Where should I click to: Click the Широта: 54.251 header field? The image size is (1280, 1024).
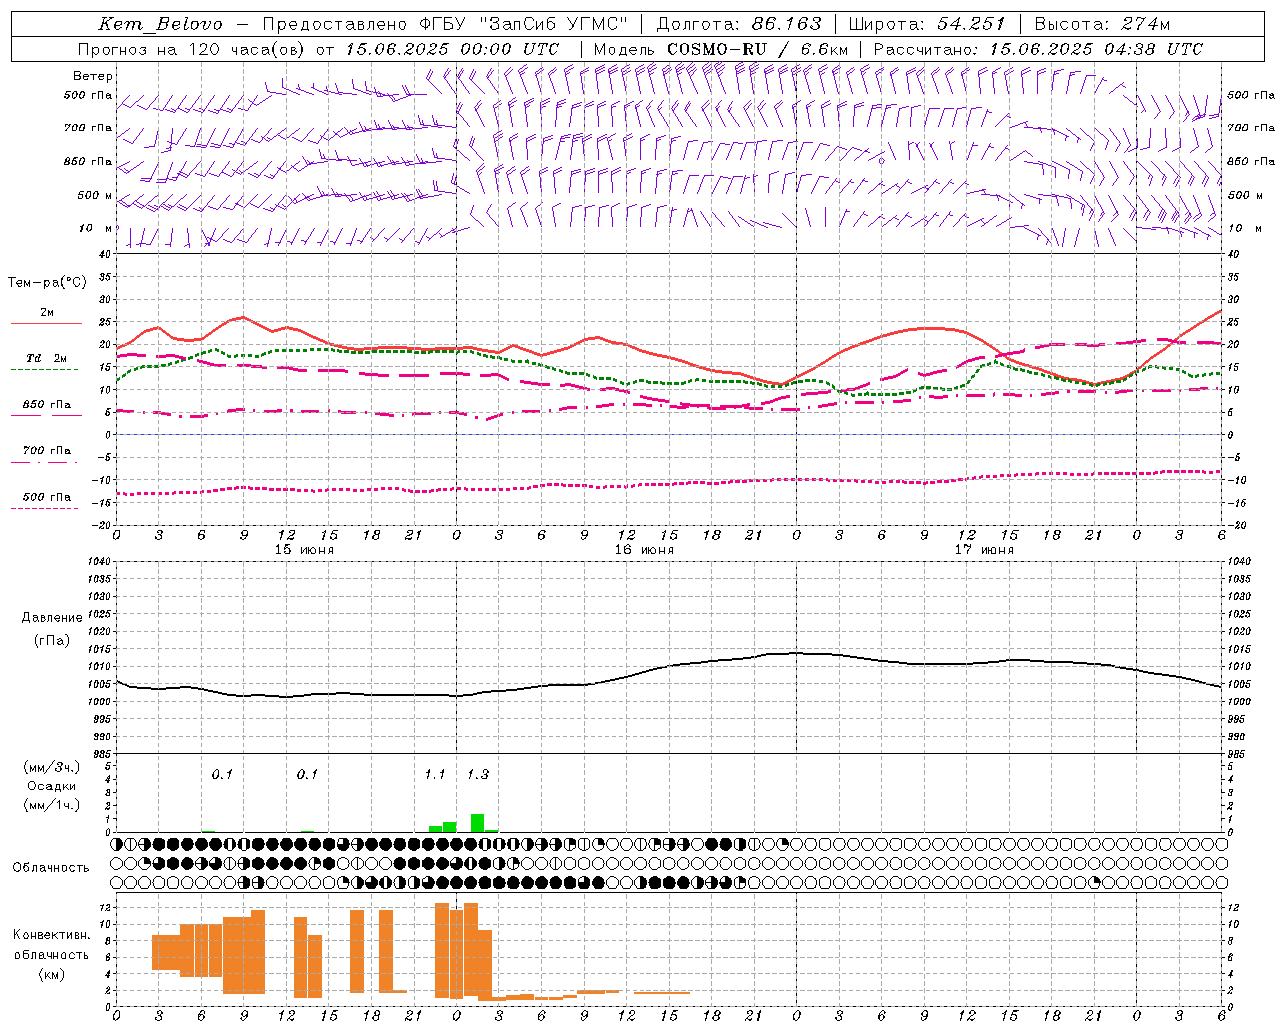pos(927,24)
